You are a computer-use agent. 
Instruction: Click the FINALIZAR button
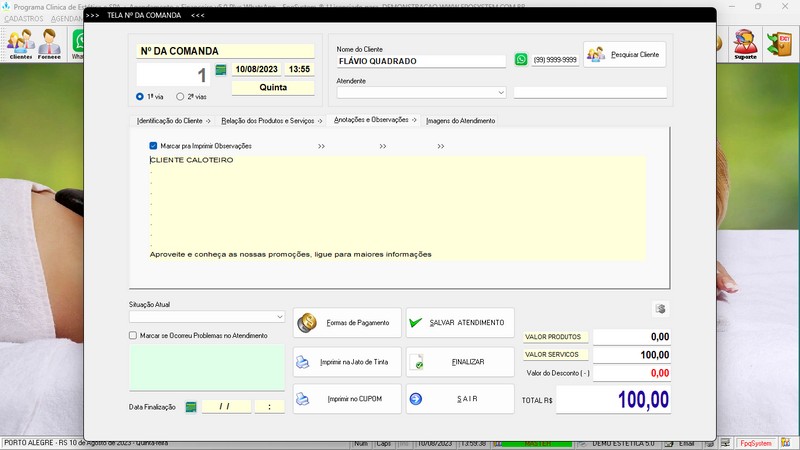coord(460,362)
